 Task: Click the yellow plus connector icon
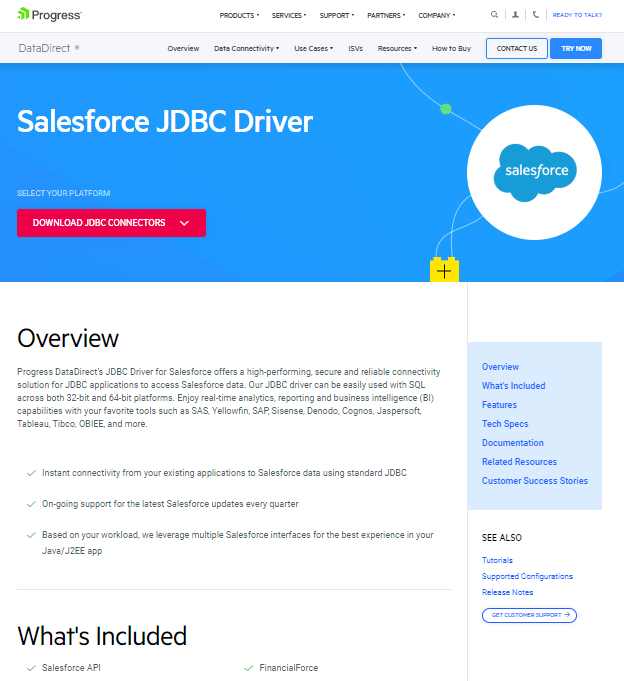point(444,270)
